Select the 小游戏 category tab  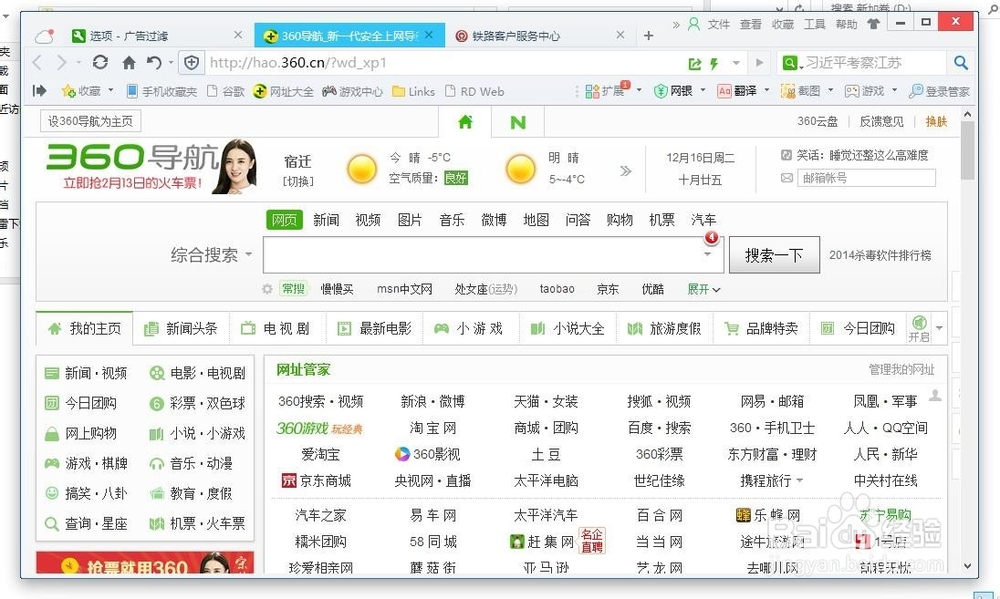(x=469, y=329)
